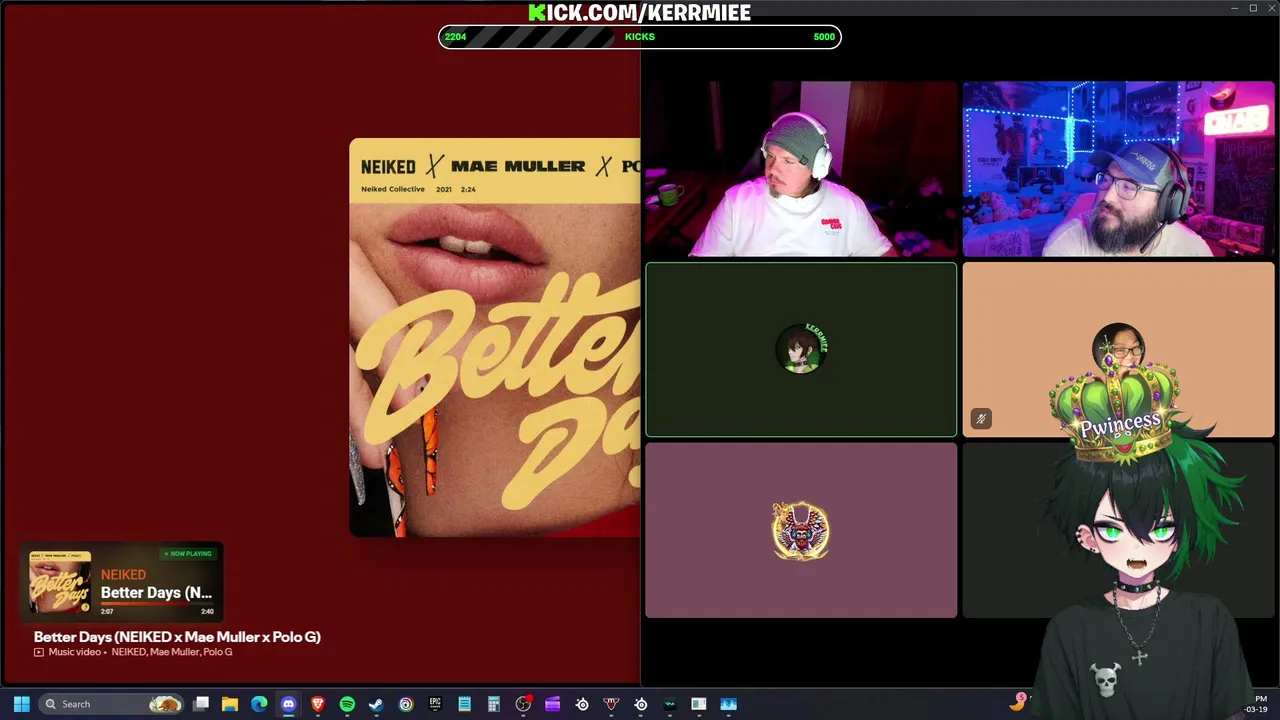Switch to Discord in the taskbar

(x=288, y=704)
